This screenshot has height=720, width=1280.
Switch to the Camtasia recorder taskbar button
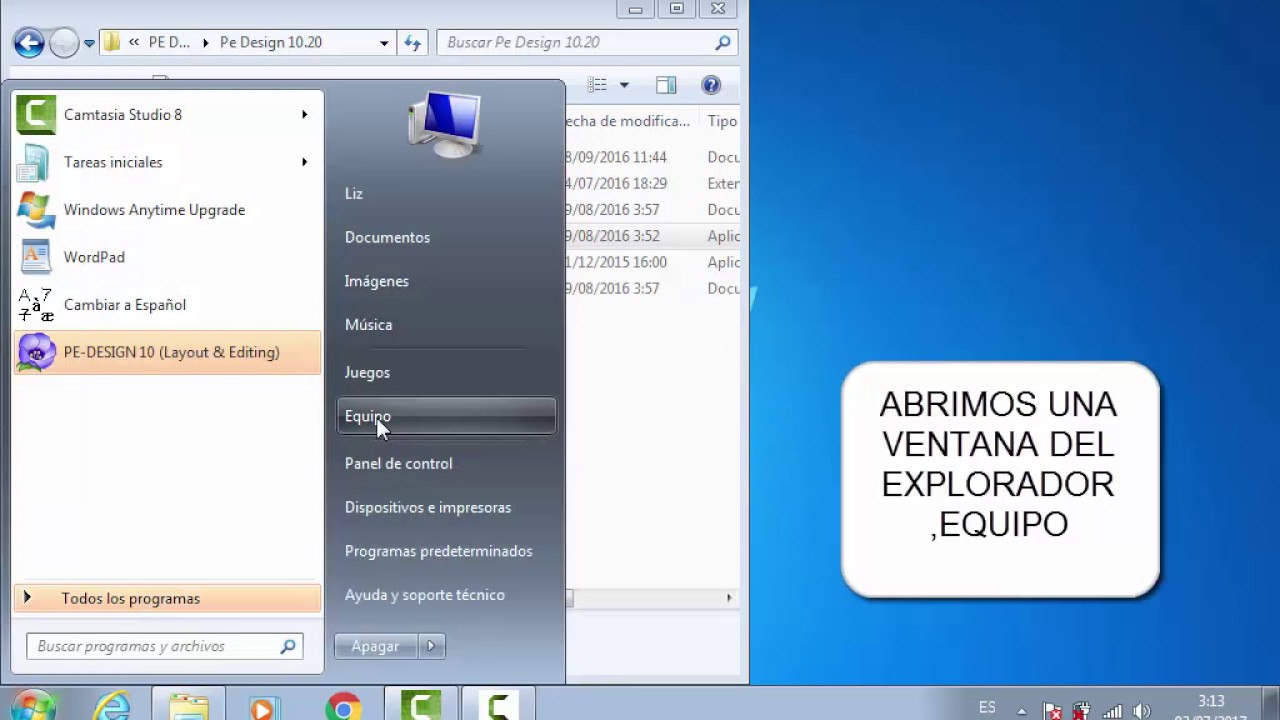coord(497,707)
